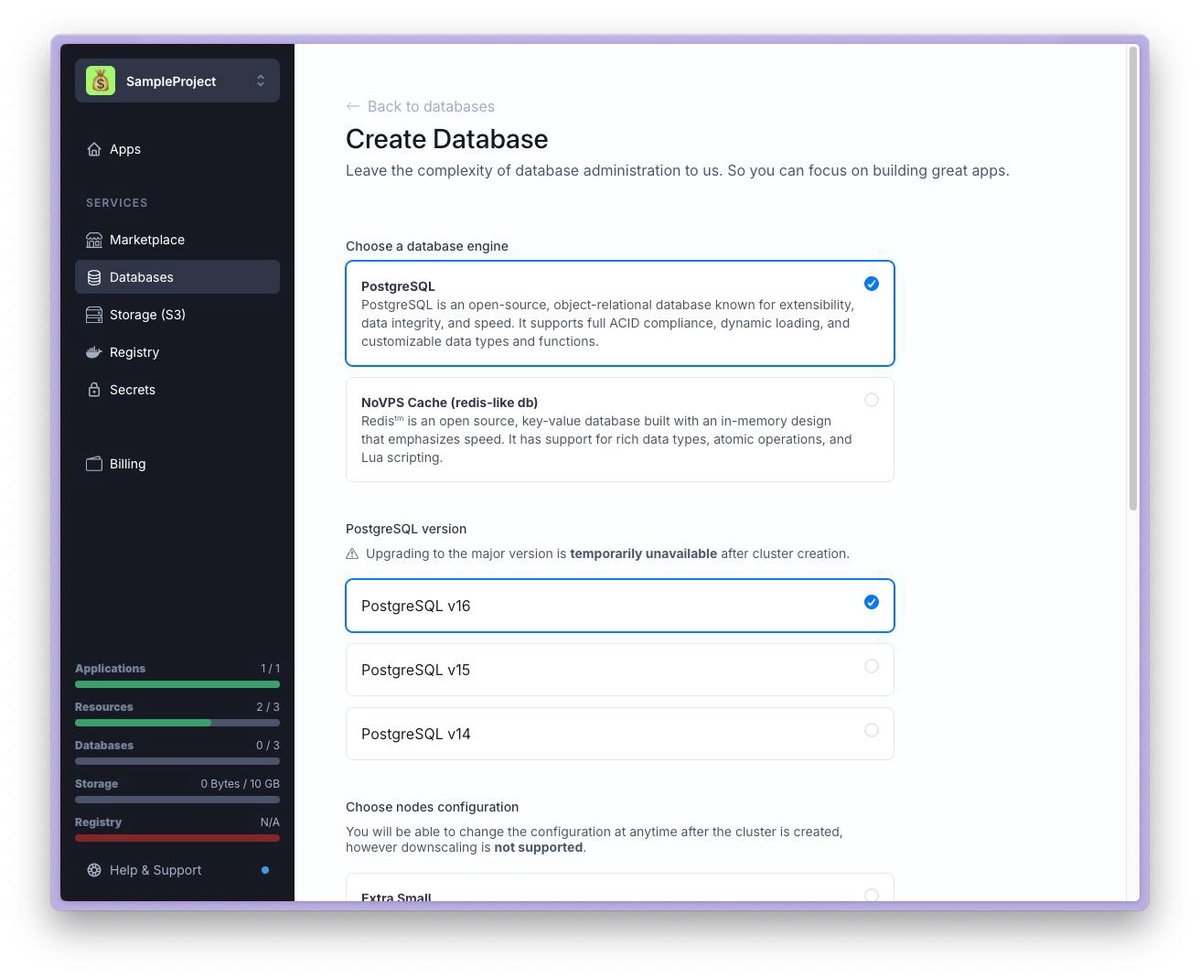Viewport: 1200px width, 978px height.
Task: Open Storage (S3) in the sidebar
Action: point(147,315)
